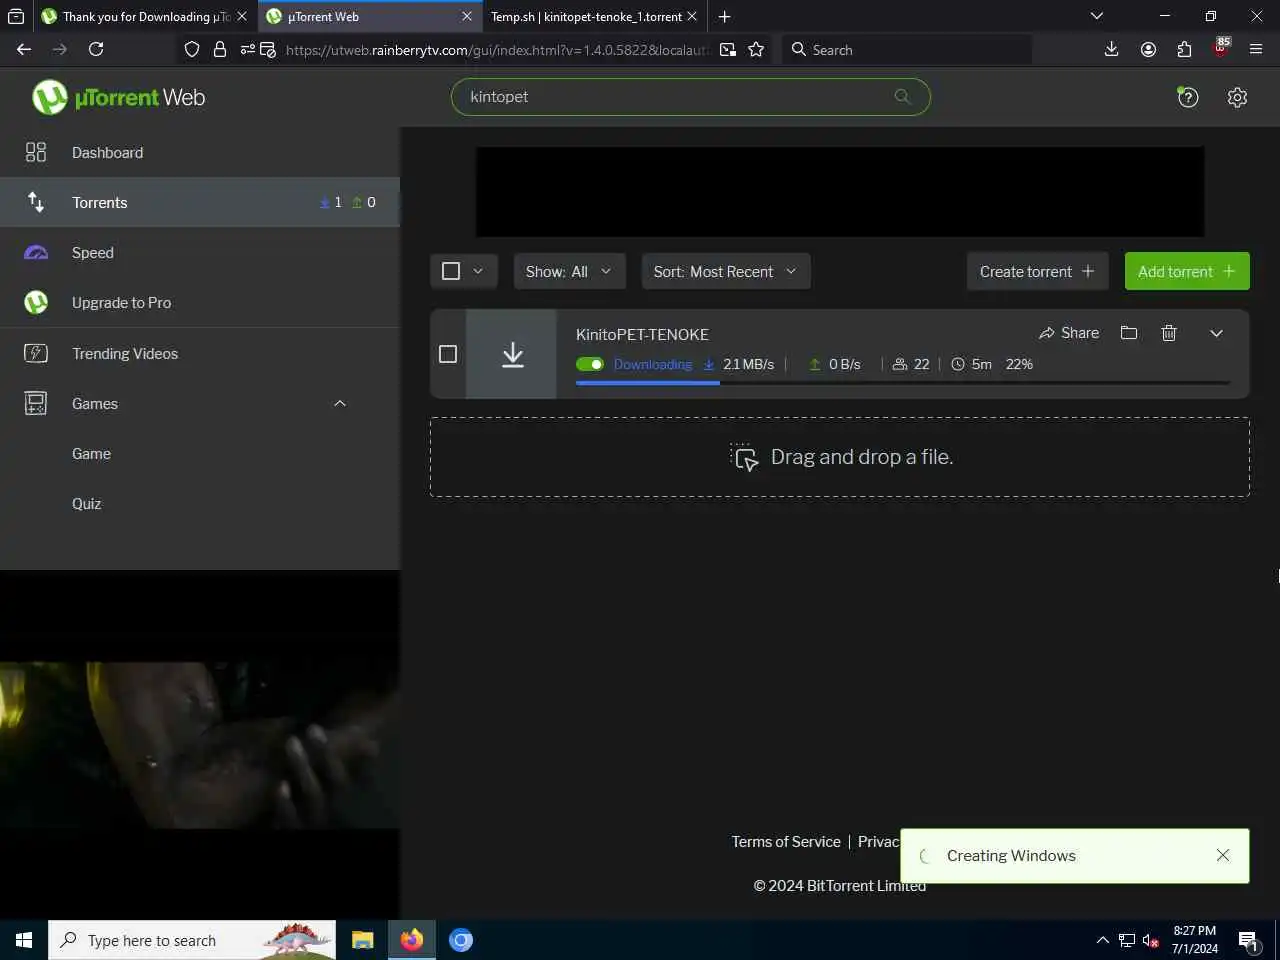The width and height of the screenshot is (1280, 960).
Task: Open the dropdown arrow beside select-all checkbox
Action: [478, 271]
